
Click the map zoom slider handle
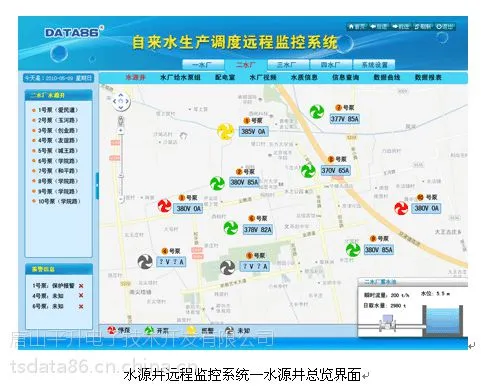(121, 176)
